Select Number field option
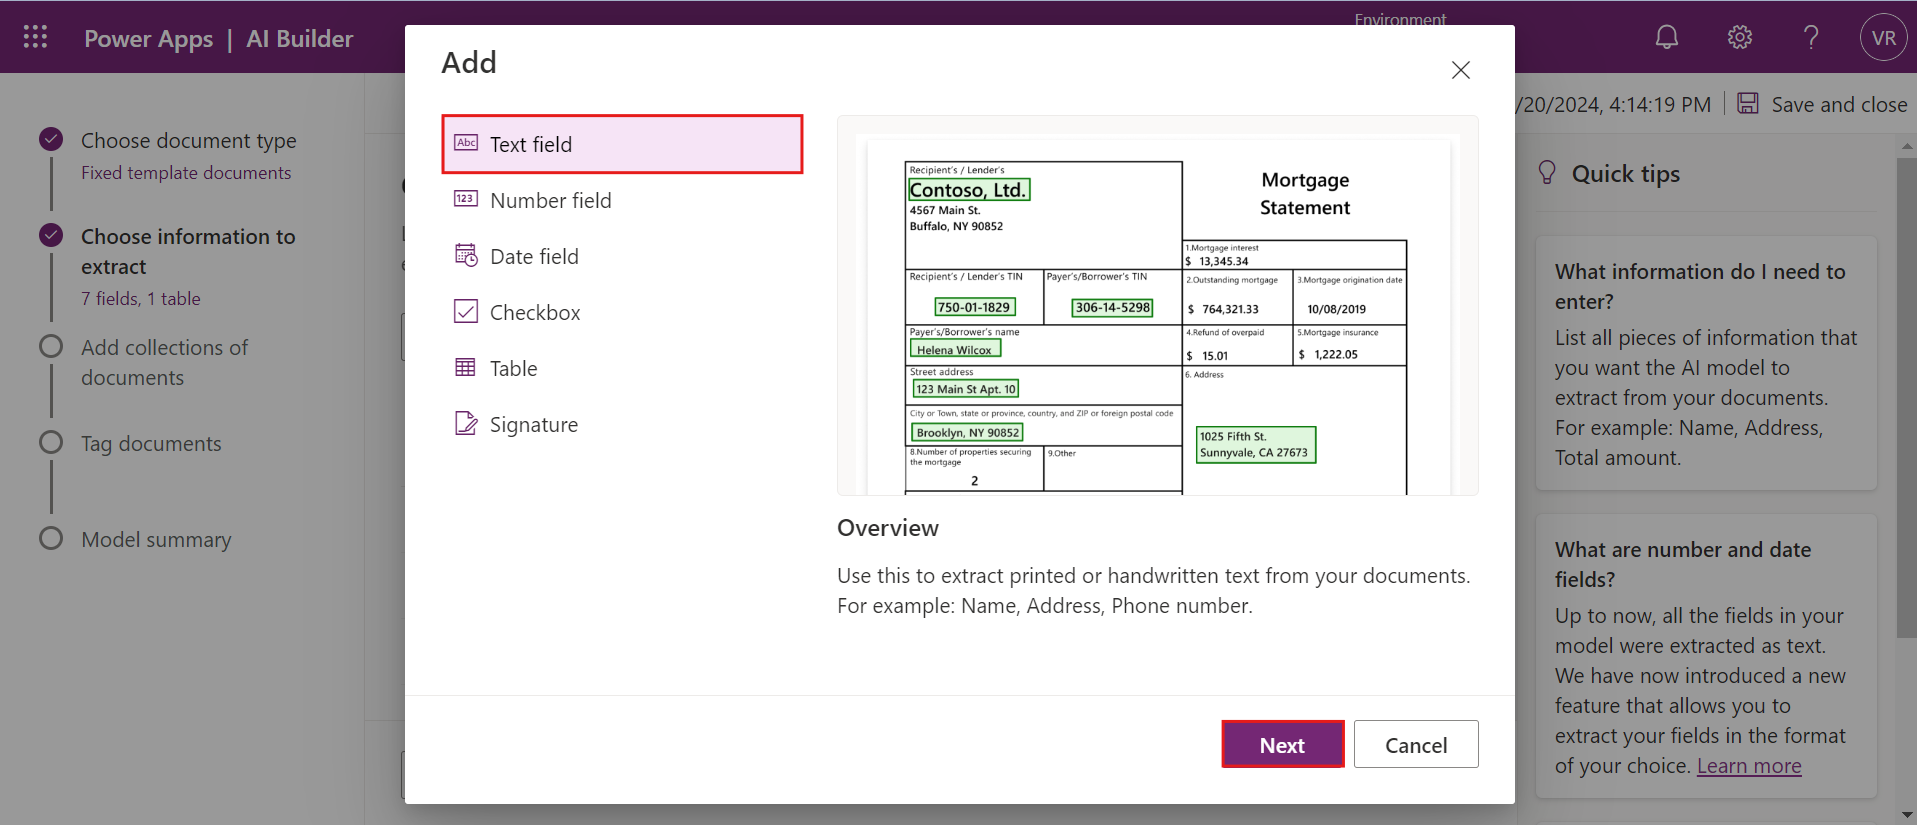1917x825 pixels. click(x=550, y=200)
